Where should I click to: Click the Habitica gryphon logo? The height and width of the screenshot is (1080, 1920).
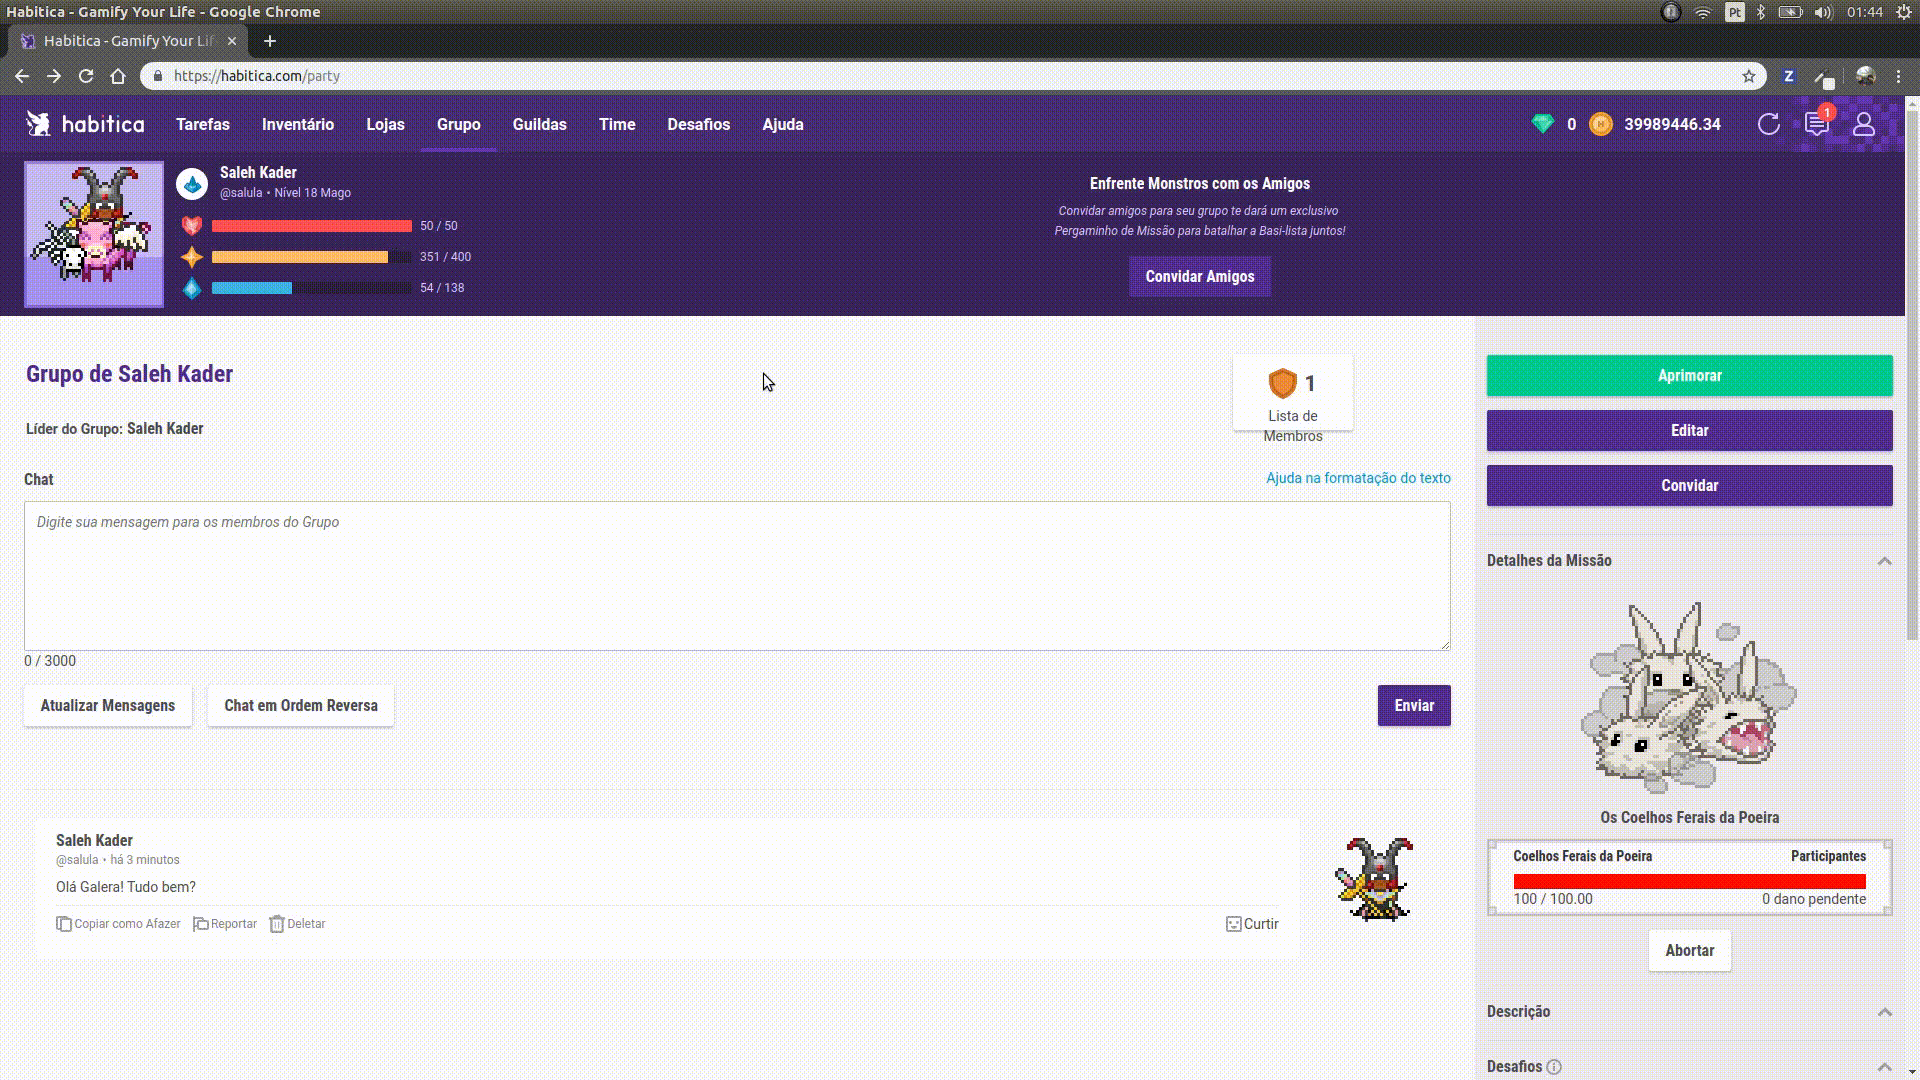(x=38, y=124)
